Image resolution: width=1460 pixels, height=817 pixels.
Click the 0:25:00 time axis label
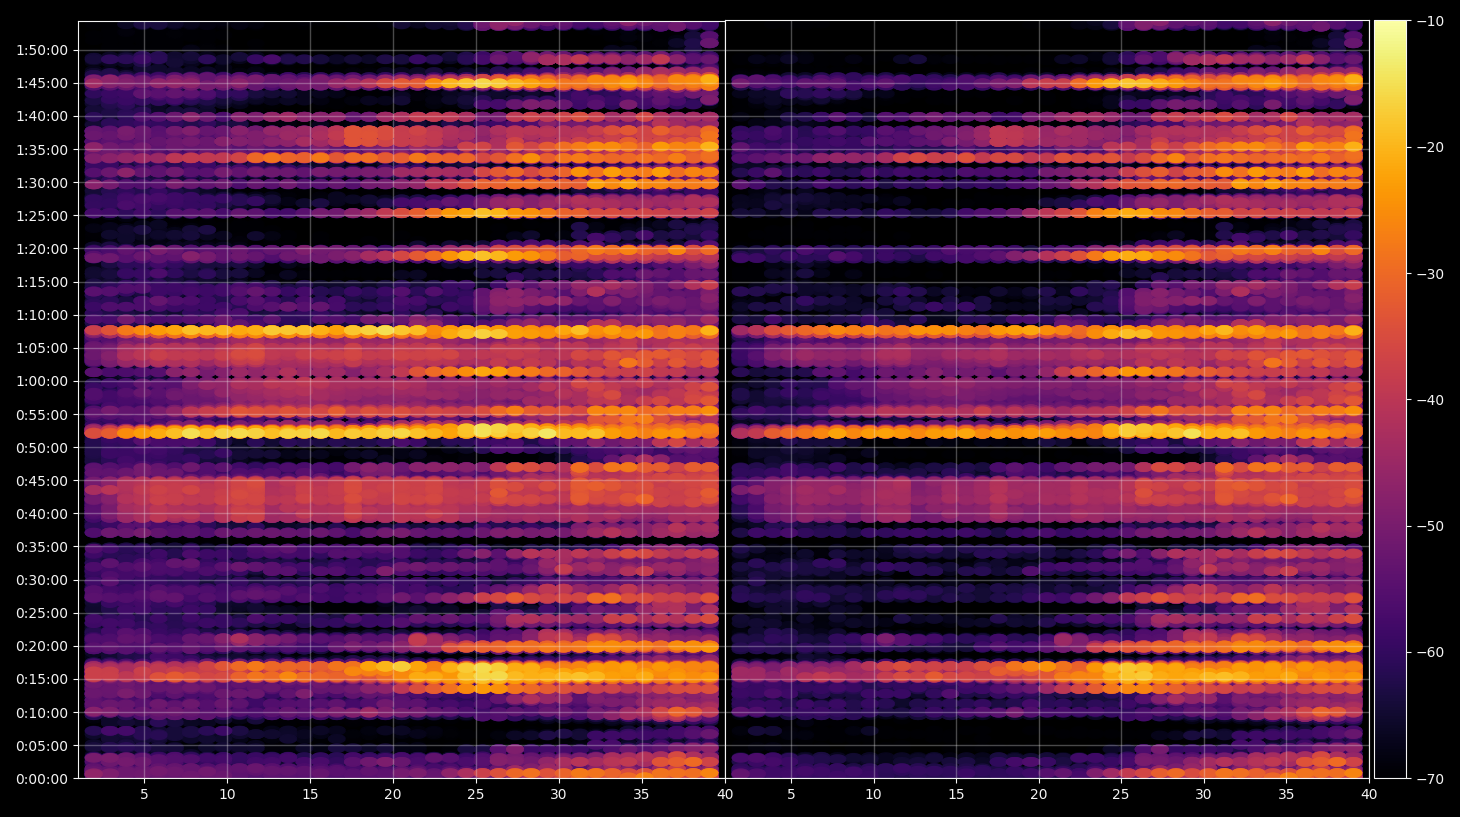click(x=42, y=613)
